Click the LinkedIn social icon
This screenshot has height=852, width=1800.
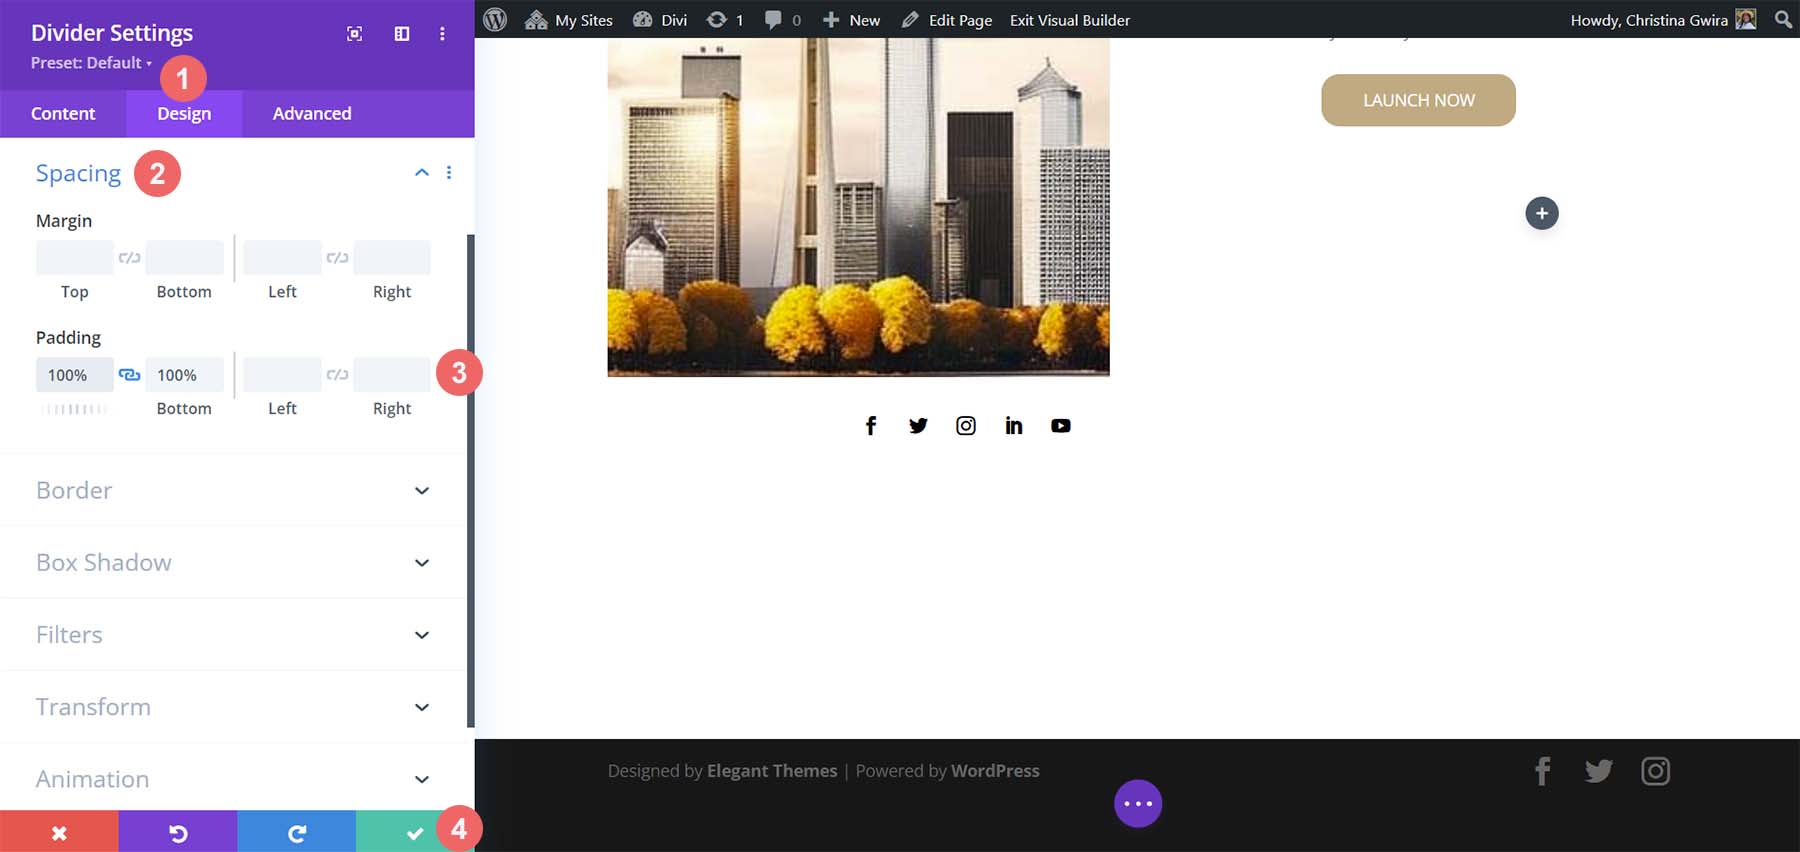pyautogui.click(x=1014, y=426)
